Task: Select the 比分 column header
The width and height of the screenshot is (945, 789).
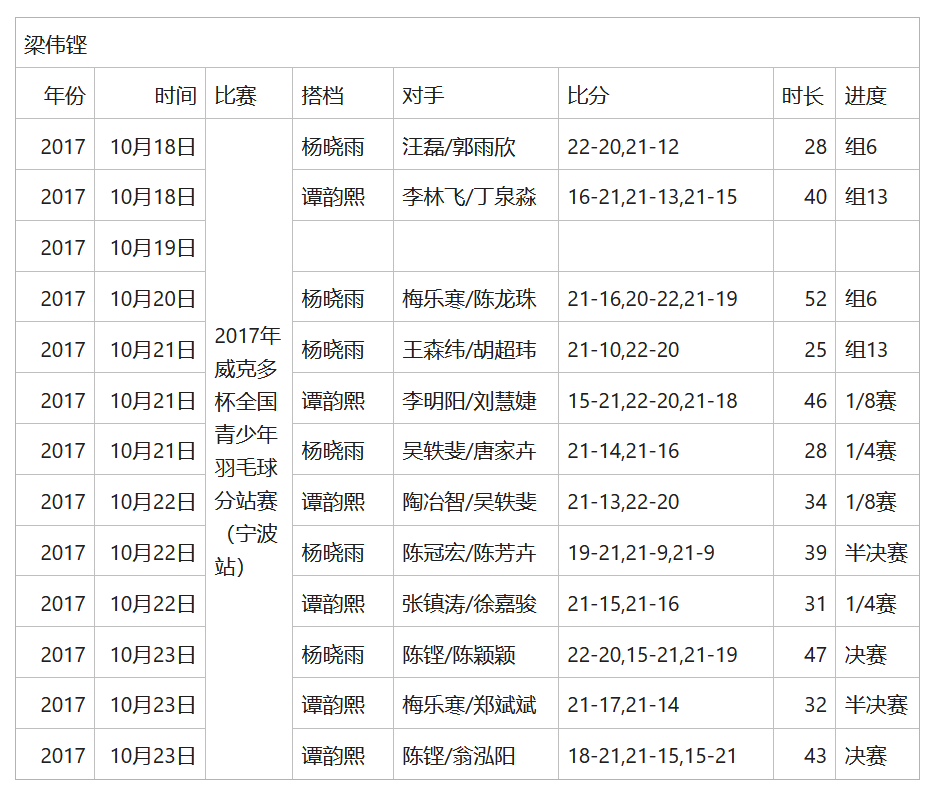Action: (588, 95)
